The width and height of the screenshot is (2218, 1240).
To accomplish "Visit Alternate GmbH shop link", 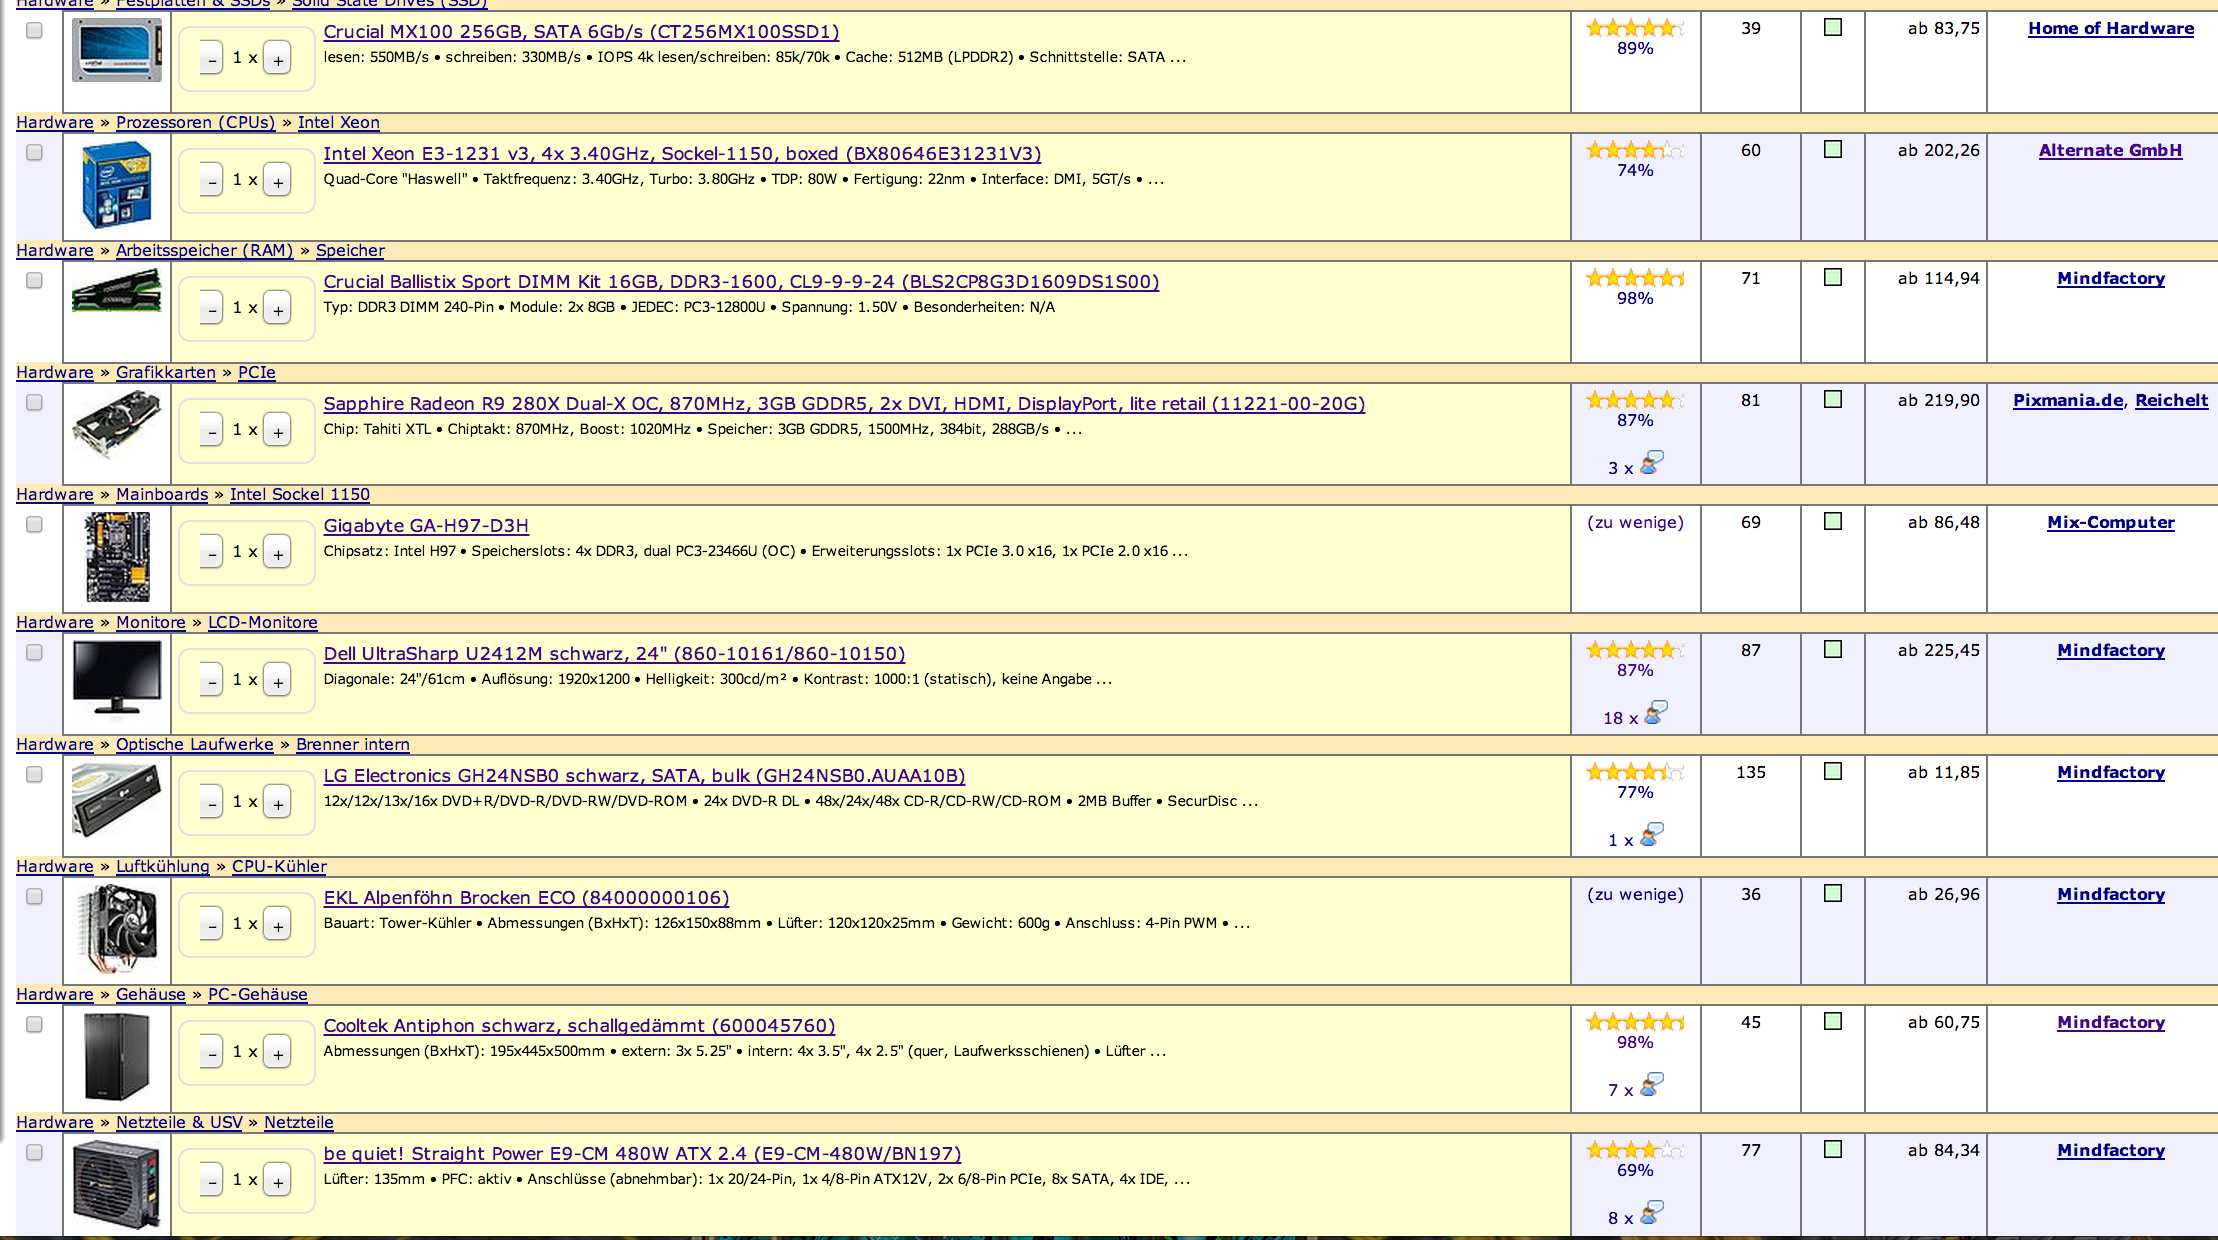I will pos(2110,150).
